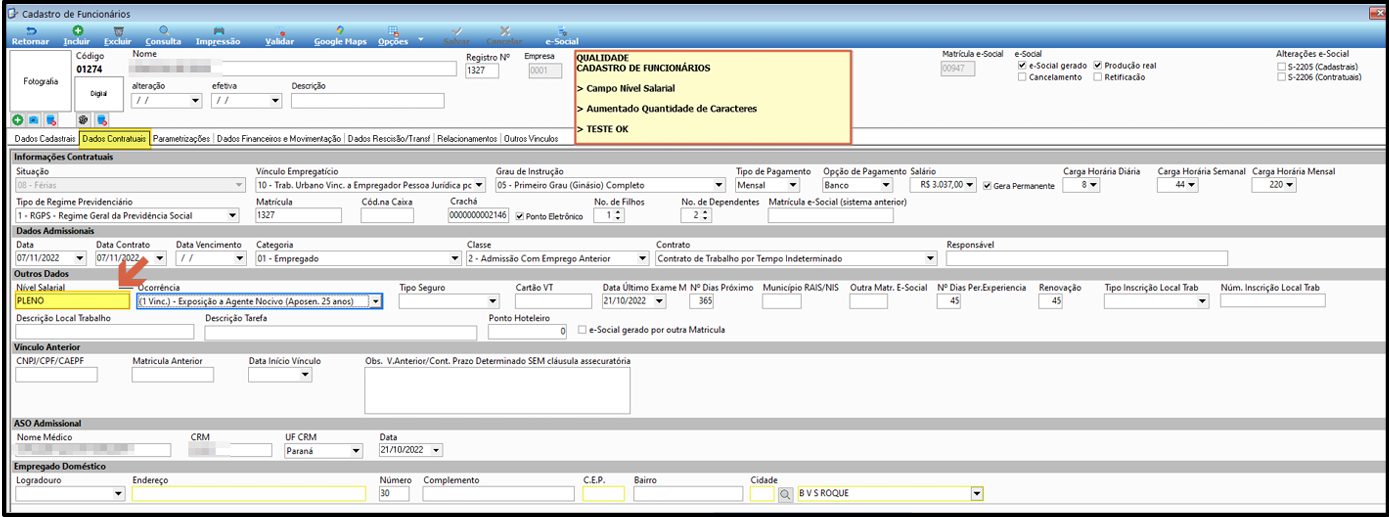1389x517 pixels.
Task: Open Carga Horária Semanal dropdown
Action: click(x=1191, y=185)
